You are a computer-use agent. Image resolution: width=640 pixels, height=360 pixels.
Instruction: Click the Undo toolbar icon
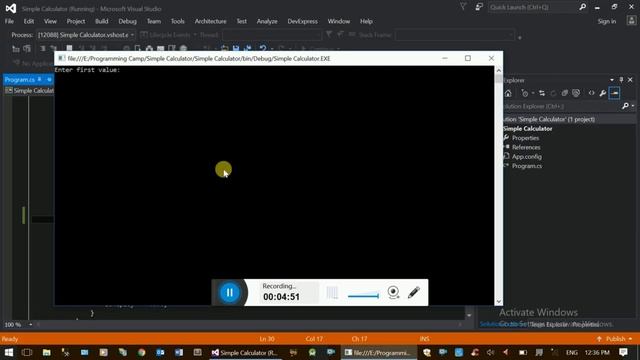click(x=262, y=49)
